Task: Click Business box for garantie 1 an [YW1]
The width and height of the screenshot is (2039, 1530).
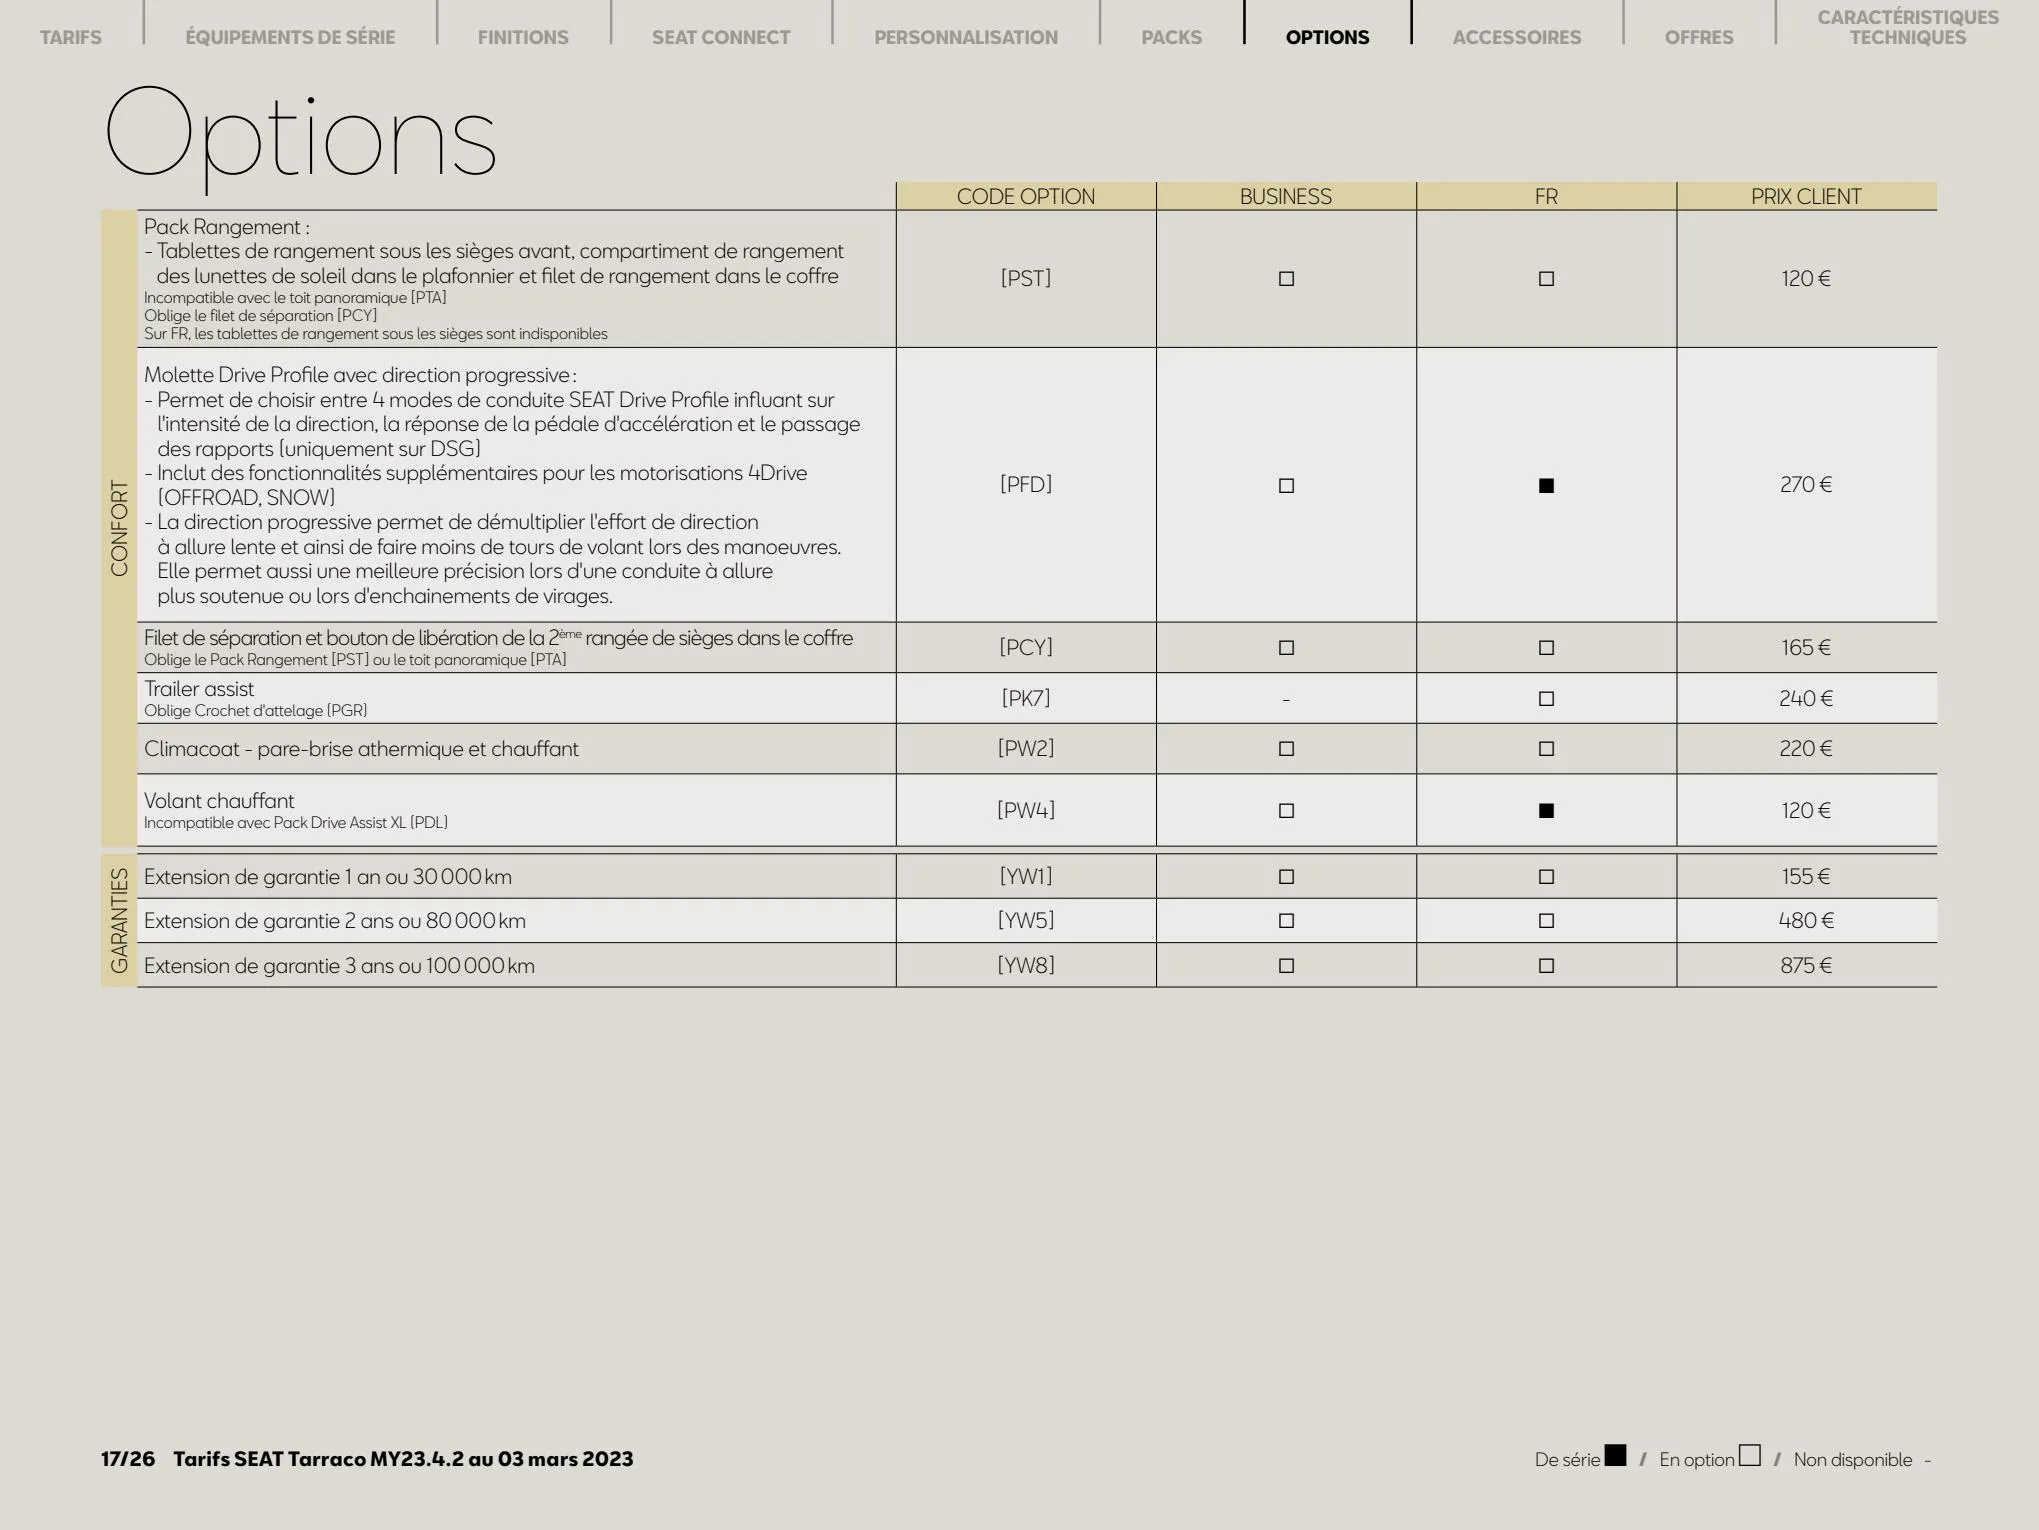Action: [1286, 877]
